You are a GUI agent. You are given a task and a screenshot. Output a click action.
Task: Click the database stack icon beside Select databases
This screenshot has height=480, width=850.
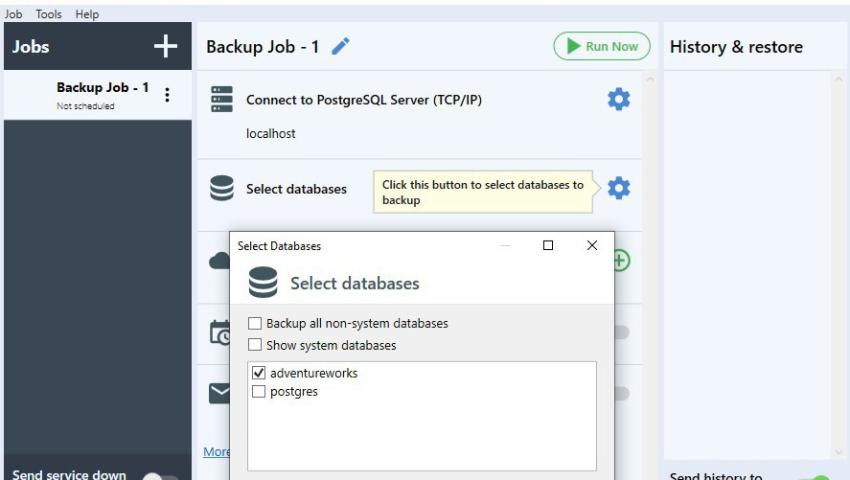point(222,188)
